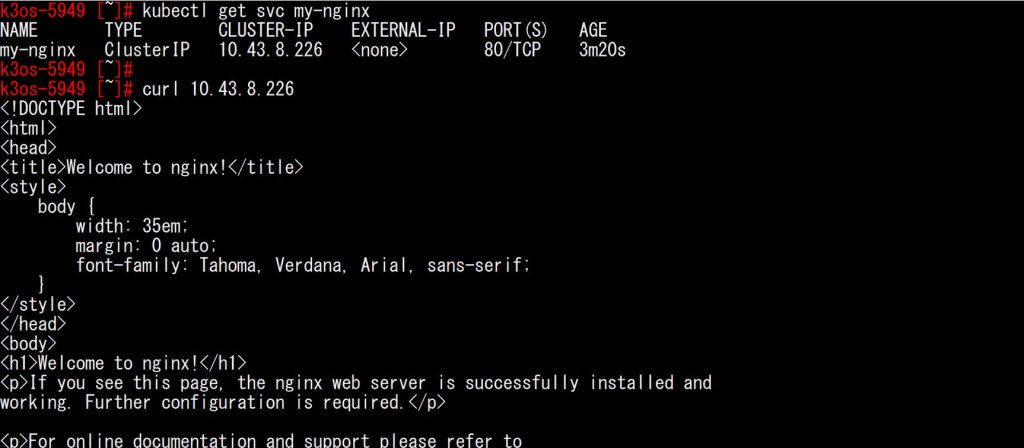Image resolution: width=1024 pixels, height=448 pixels.
Task: Click the cluster IP 10.43.8.226 in the table
Action: click(x=270, y=50)
